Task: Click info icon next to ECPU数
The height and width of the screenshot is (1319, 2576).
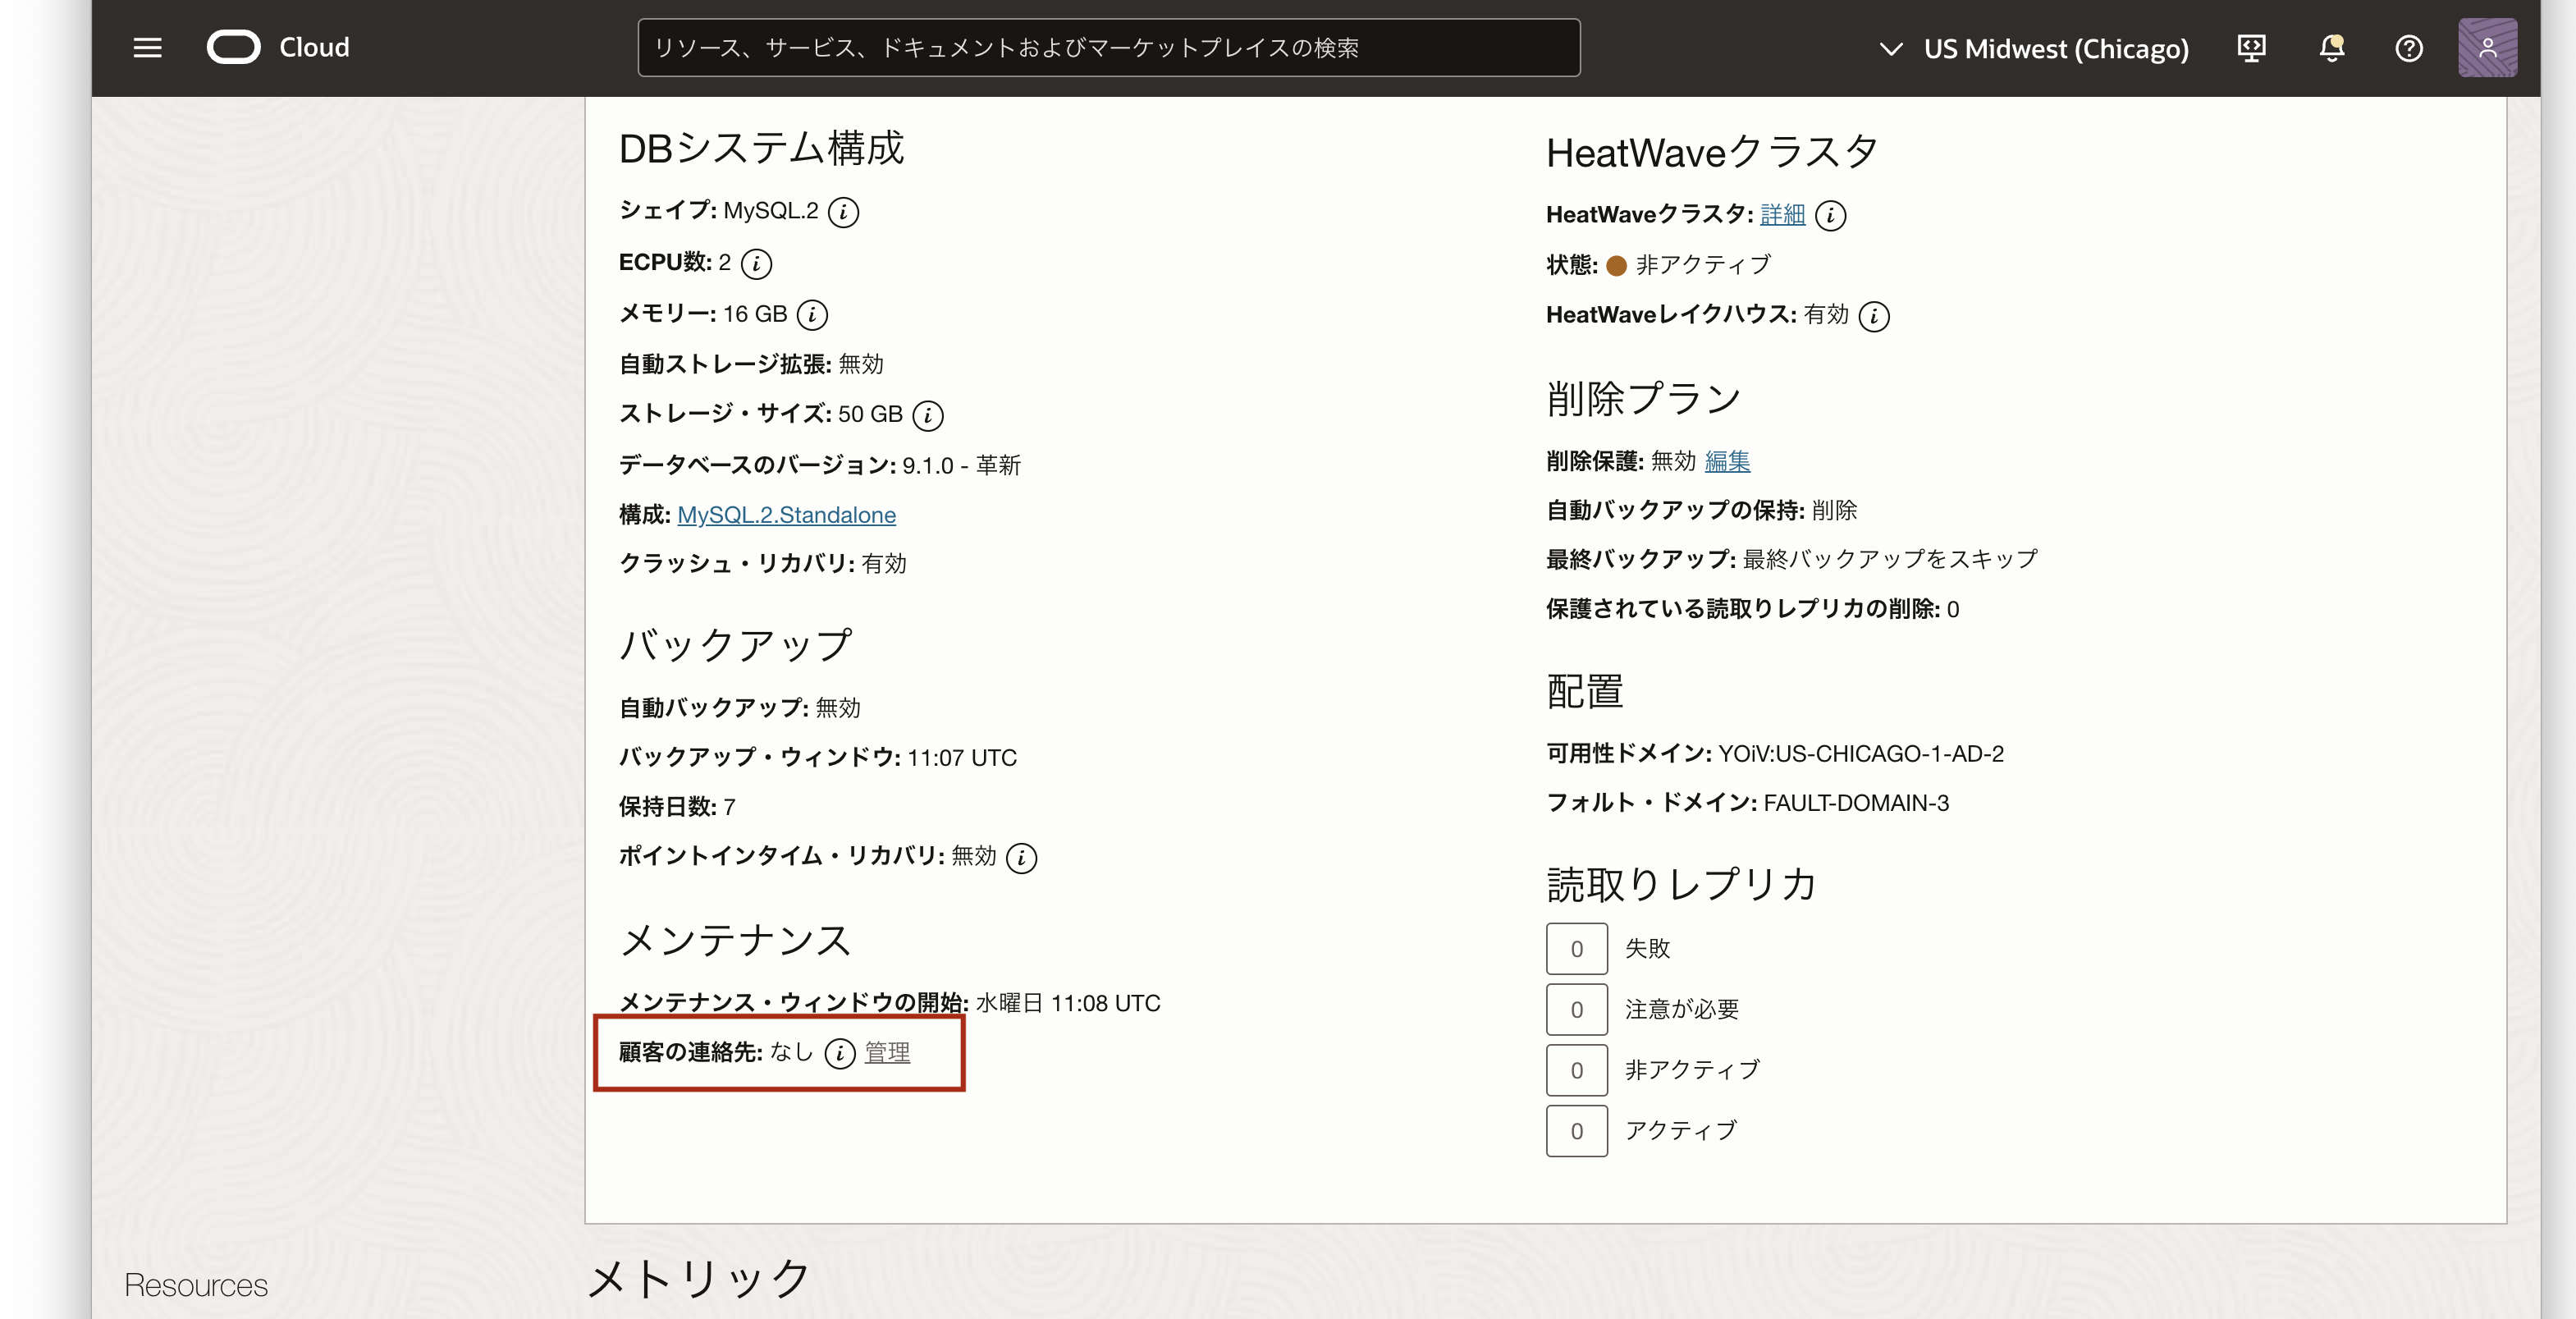Action: pyautogui.click(x=756, y=264)
